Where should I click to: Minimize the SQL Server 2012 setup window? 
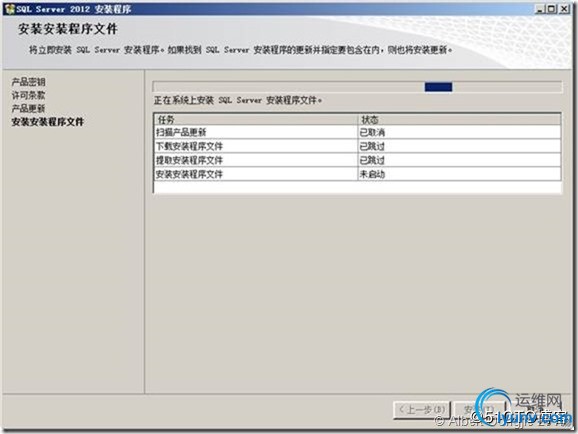(x=540, y=9)
